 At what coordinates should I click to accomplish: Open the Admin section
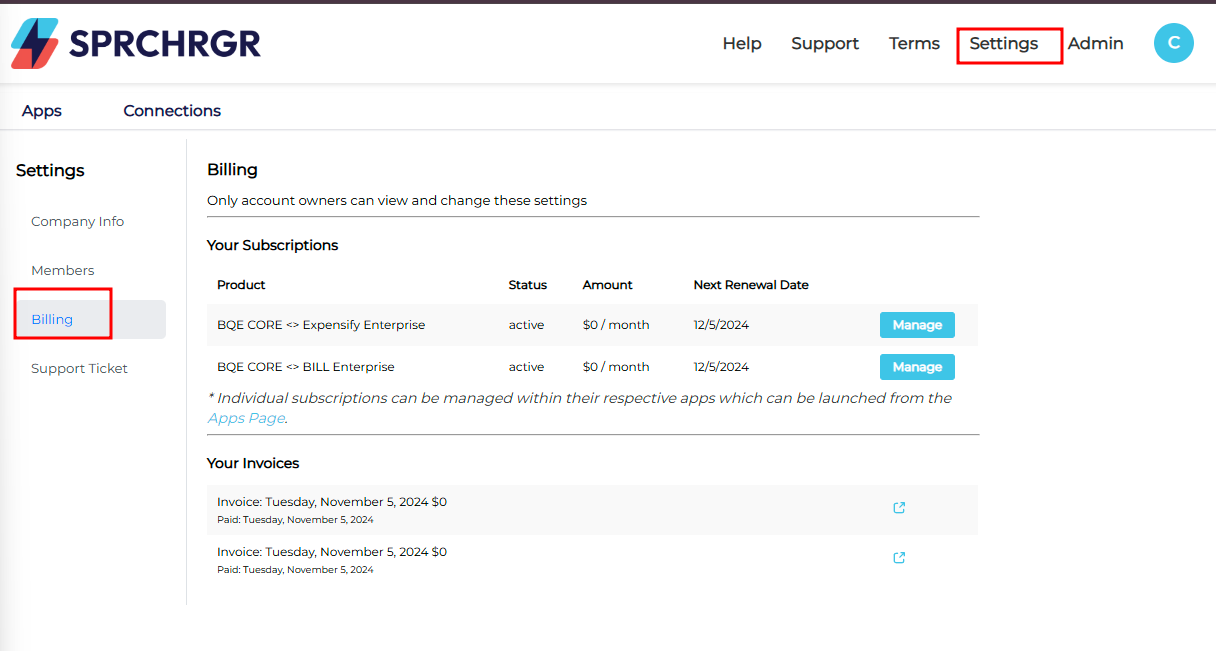point(1095,44)
